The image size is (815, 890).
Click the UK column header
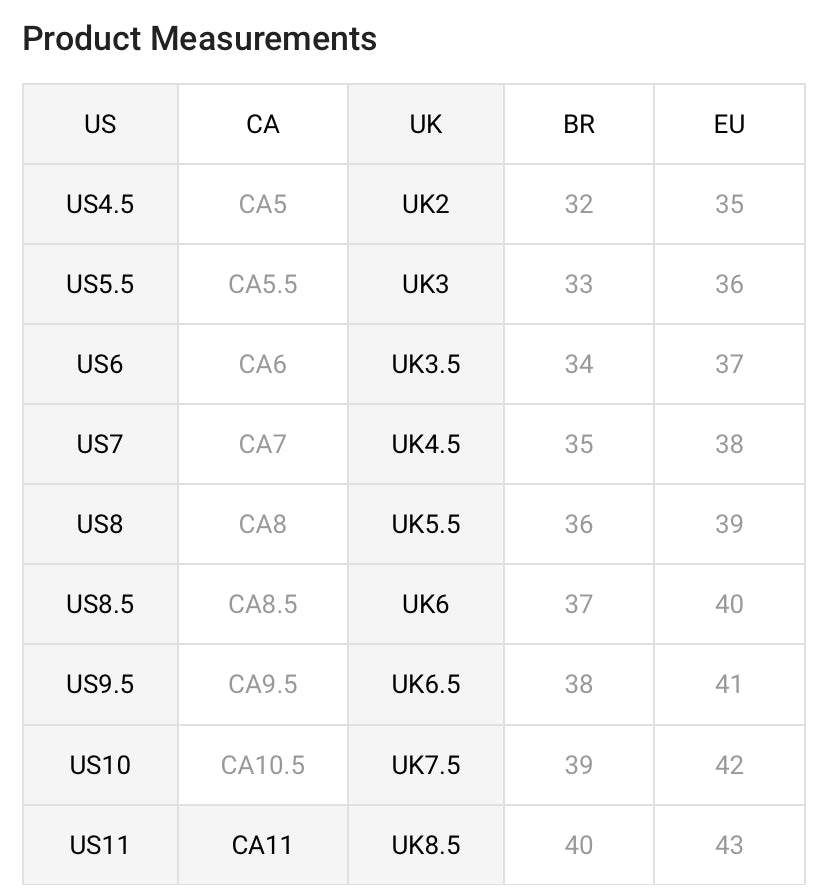click(x=425, y=124)
